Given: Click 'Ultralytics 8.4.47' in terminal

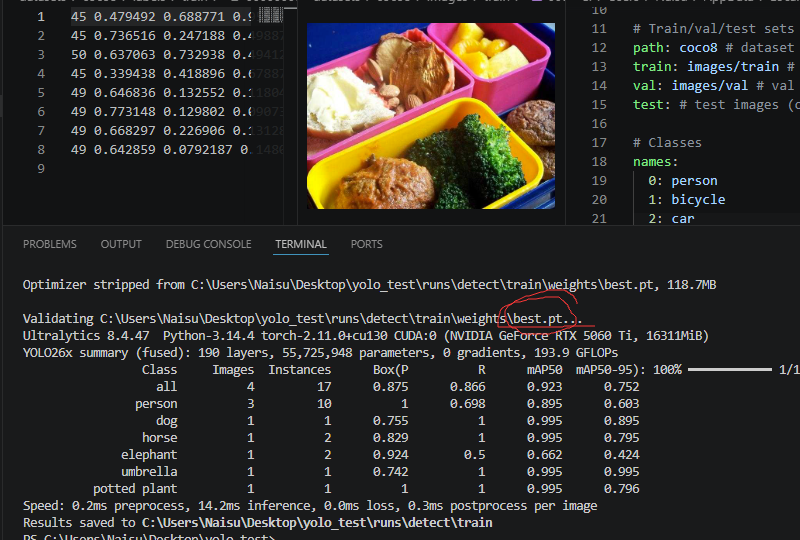Looking at the screenshot, I should point(86,336).
